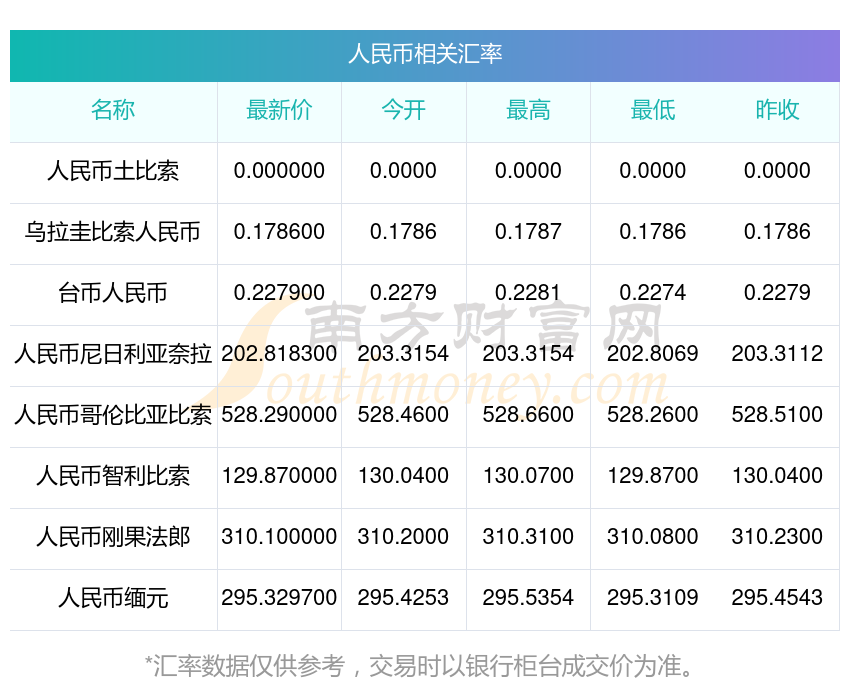850x697 pixels.
Task: Click the table title 人民币相关汇率
Action: pos(425,54)
